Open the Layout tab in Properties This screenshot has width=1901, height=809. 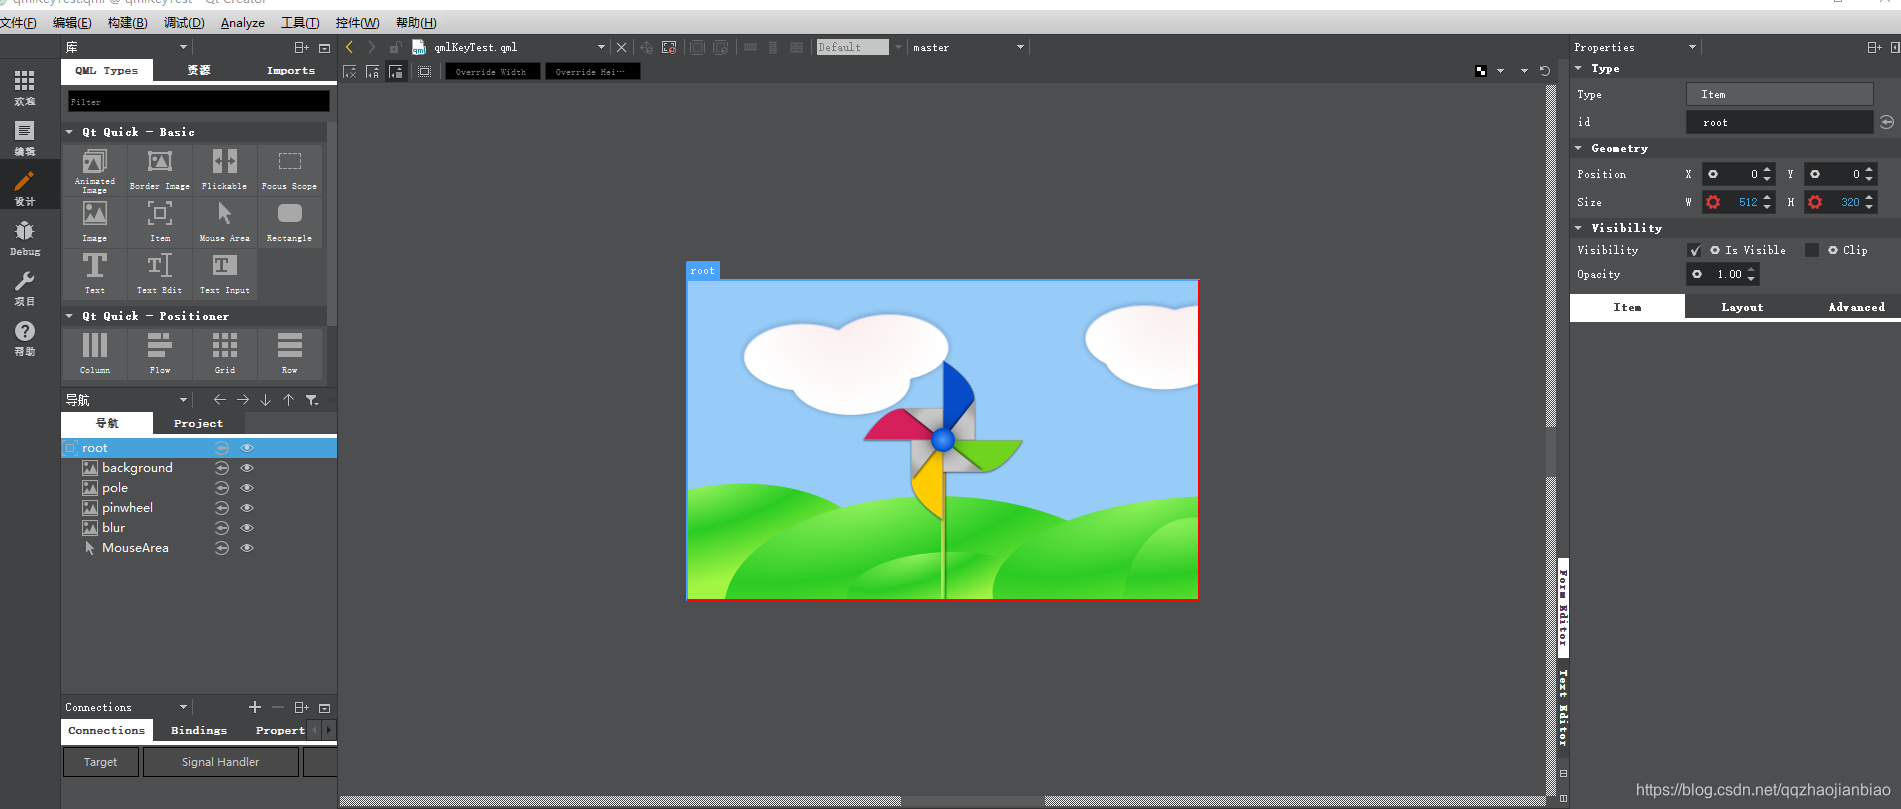[x=1742, y=307]
